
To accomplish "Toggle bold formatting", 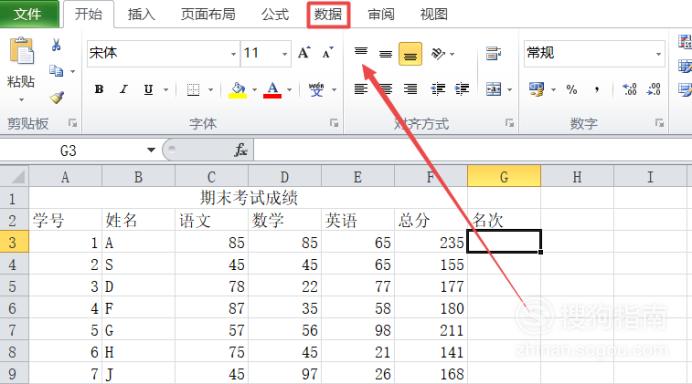I will click(99, 90).
